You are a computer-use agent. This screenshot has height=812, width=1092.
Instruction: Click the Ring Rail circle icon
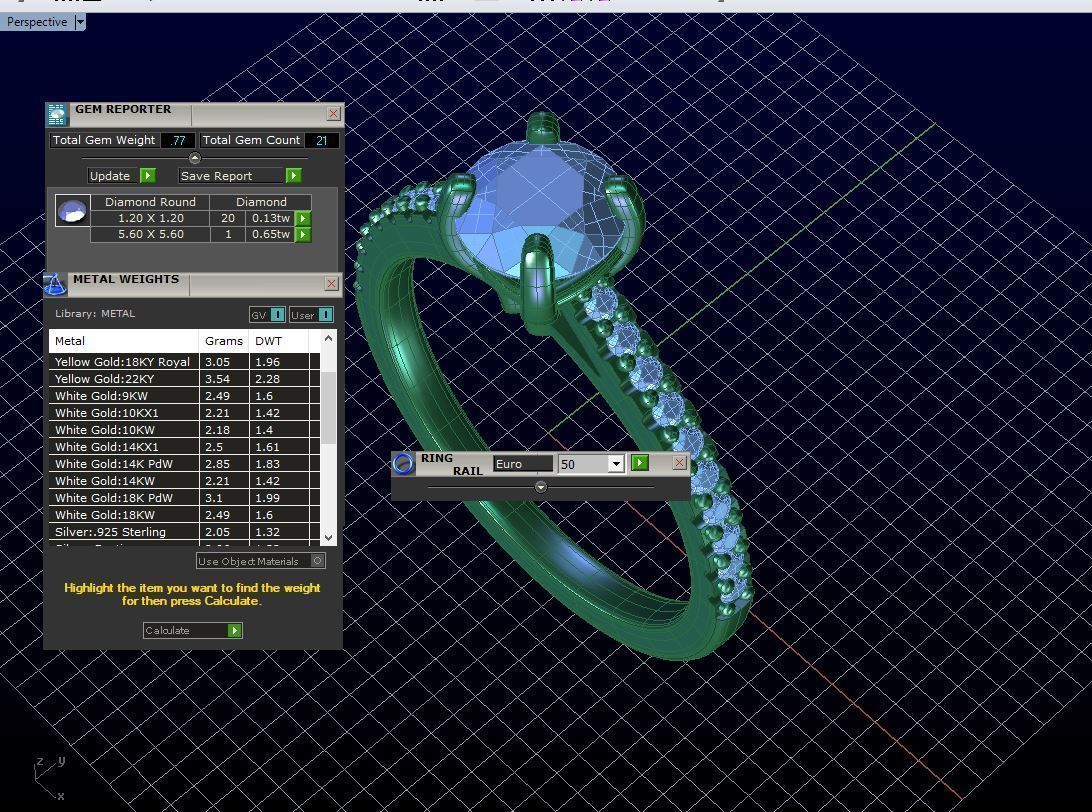pos(403,463)
